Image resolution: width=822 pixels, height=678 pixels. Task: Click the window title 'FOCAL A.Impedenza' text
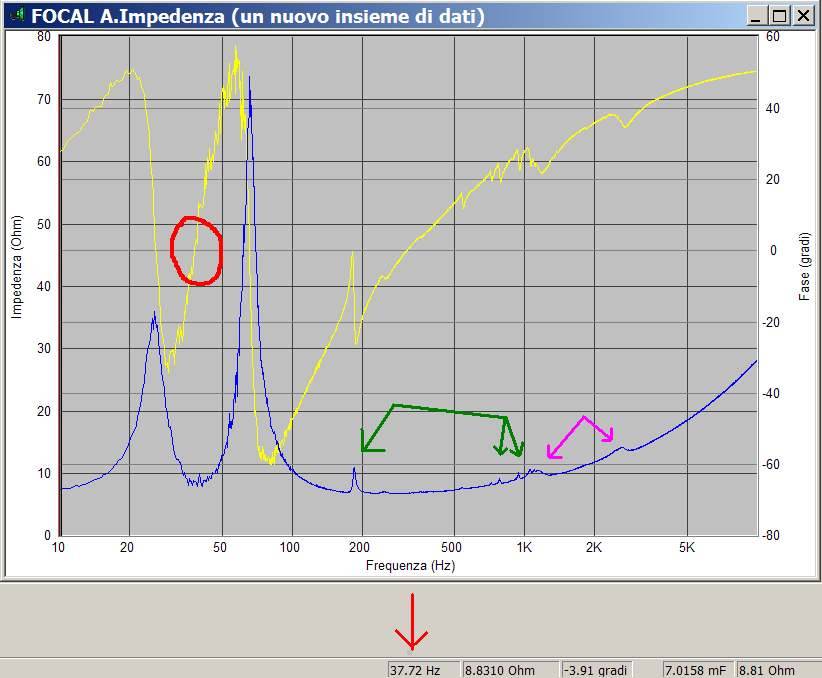(x=127, y=16)
